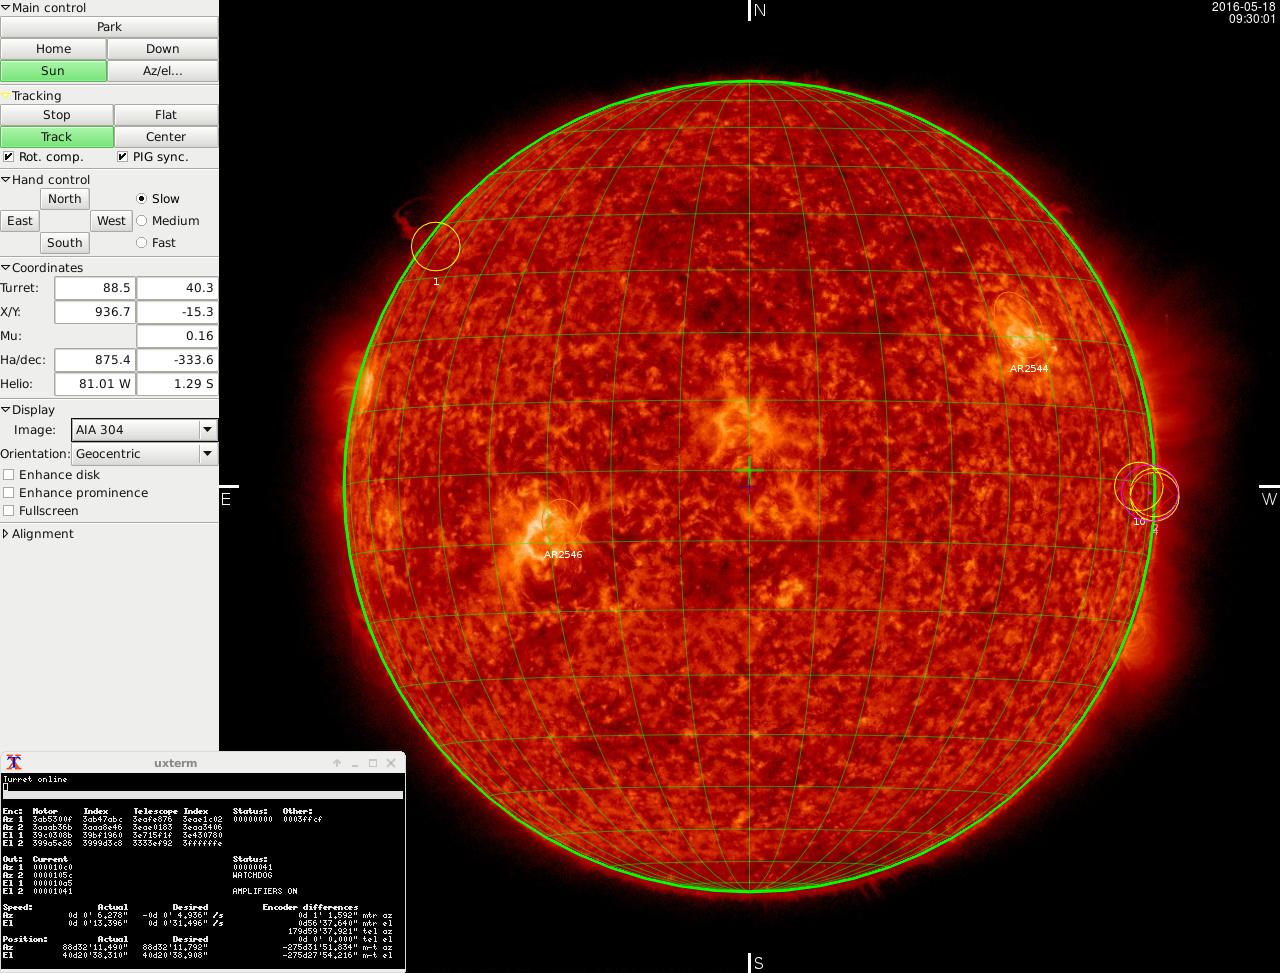Screen dimensions: 1280x973
Task: Click the Mu value field
Action: click(176, 336)
